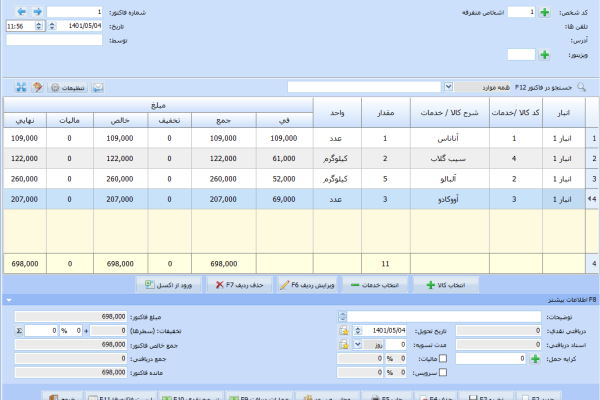Click the 69,000 price cell
600x400 pixels.
(284, 199)
